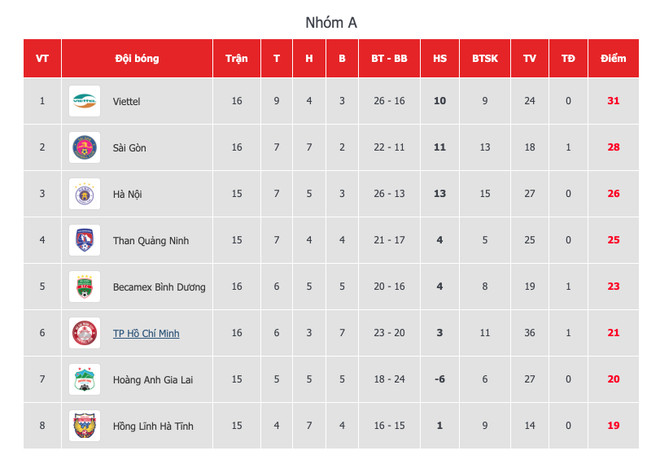The width and height of the screenshot is (660, 473).
Task: Click the Nhóm A table title
Action: [330, 21]
